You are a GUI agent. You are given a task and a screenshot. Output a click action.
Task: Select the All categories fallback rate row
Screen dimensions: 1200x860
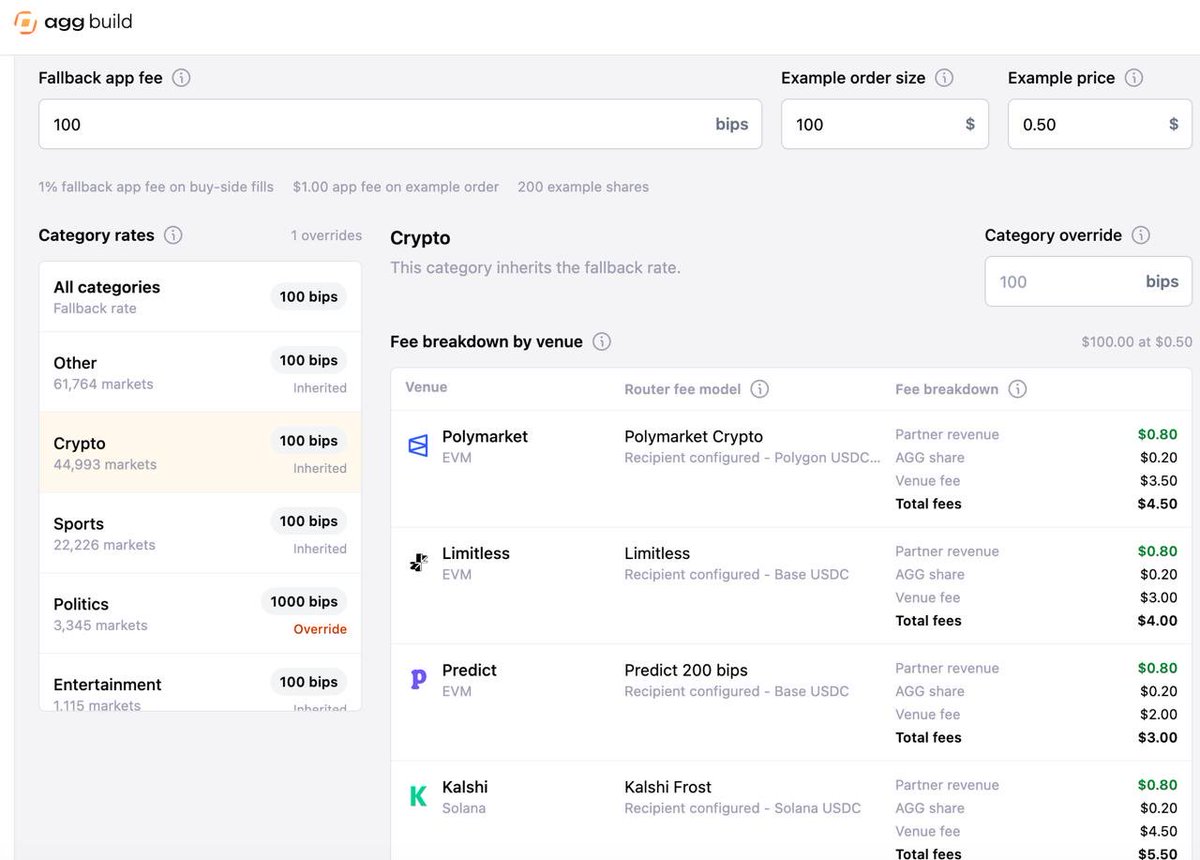(x=200, y=297)
